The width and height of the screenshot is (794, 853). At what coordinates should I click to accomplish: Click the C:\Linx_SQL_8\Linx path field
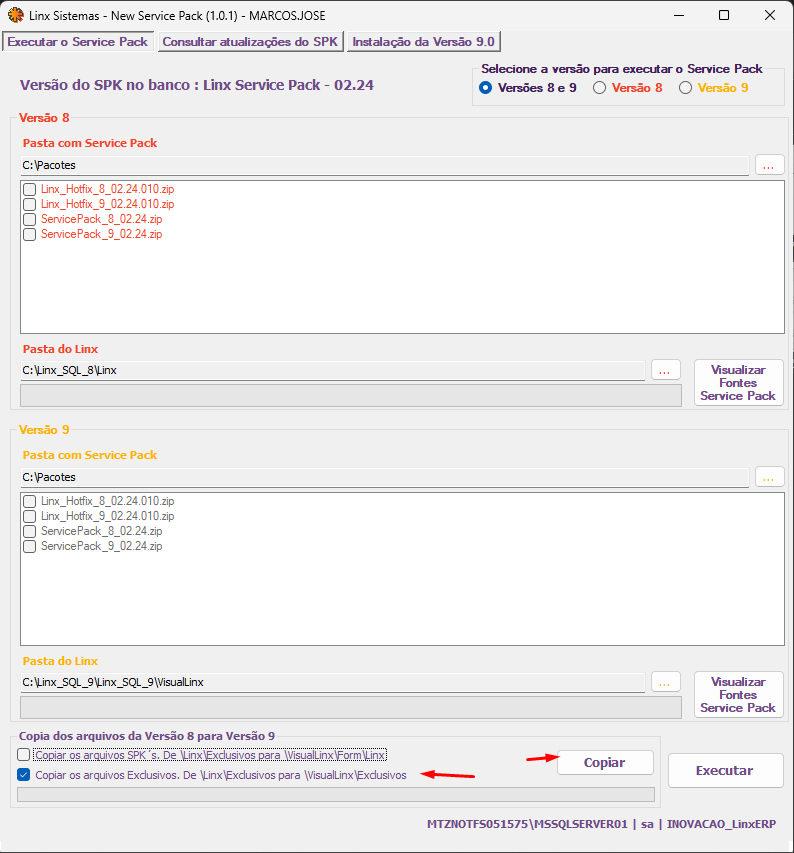pos(332,370)
